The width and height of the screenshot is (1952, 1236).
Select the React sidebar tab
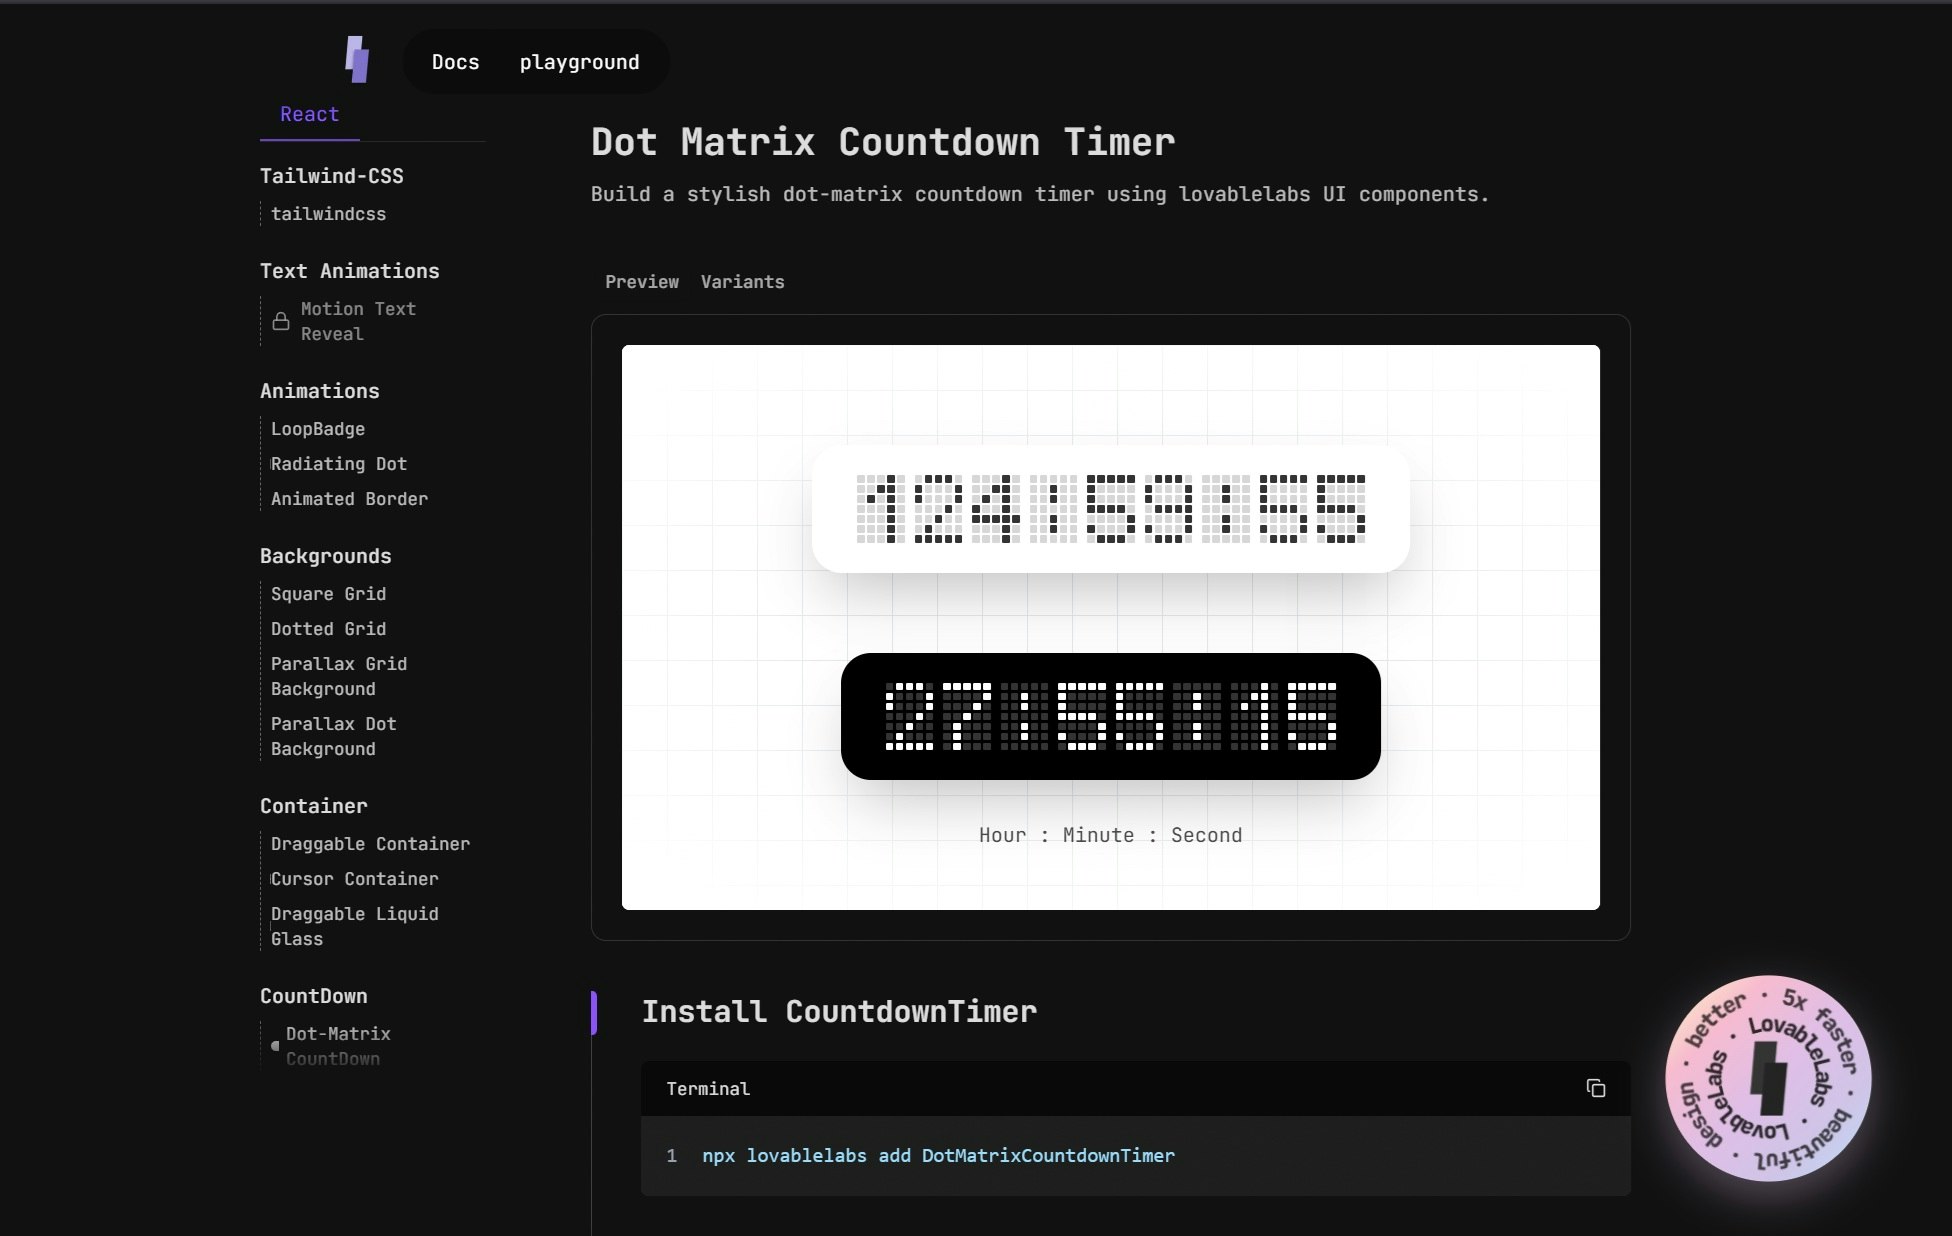tap(309, 114)
